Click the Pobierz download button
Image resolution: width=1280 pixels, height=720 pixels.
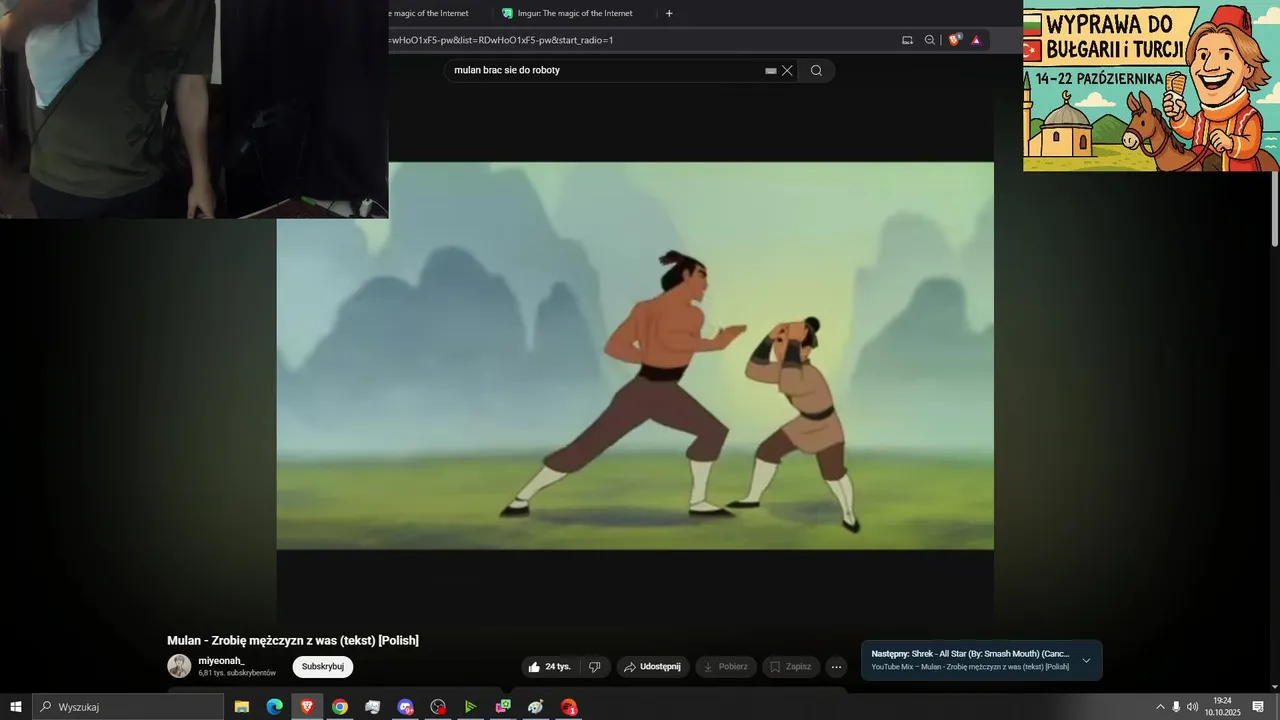point(725,667)
